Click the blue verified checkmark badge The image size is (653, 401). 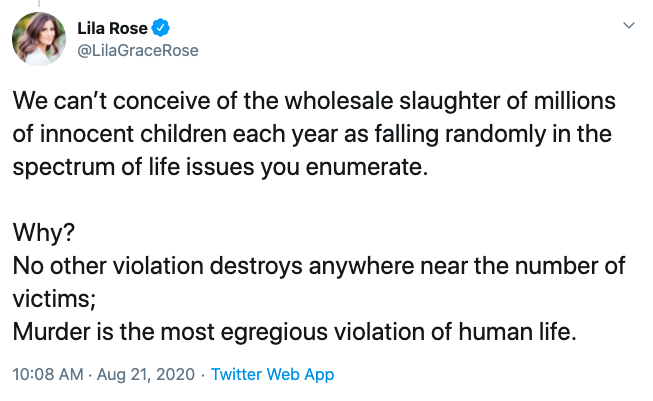pos(157,28)
